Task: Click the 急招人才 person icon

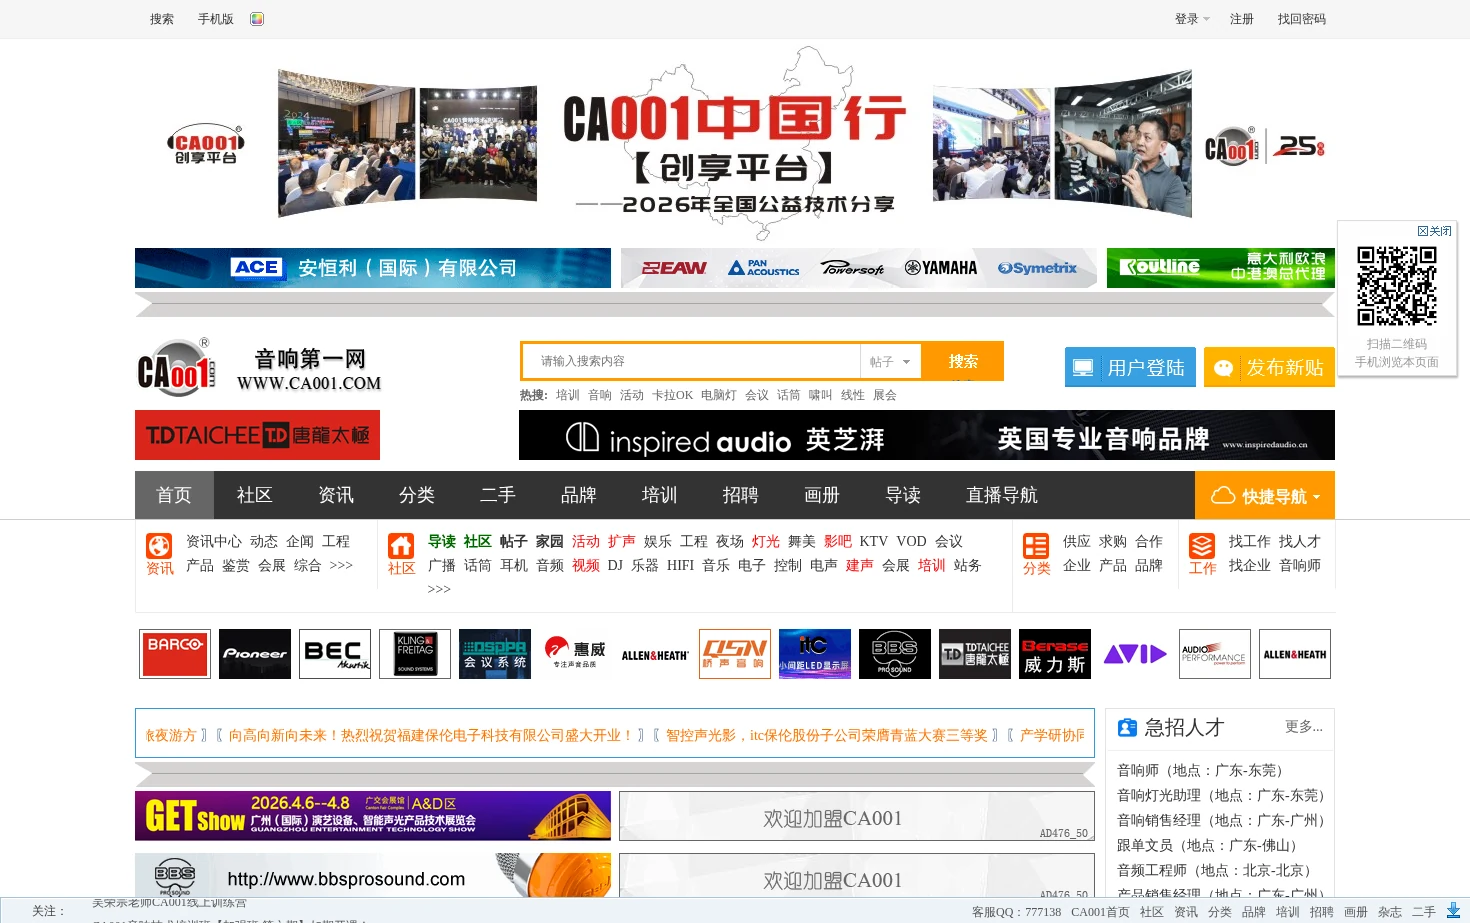Action: tap(1127, 728)
